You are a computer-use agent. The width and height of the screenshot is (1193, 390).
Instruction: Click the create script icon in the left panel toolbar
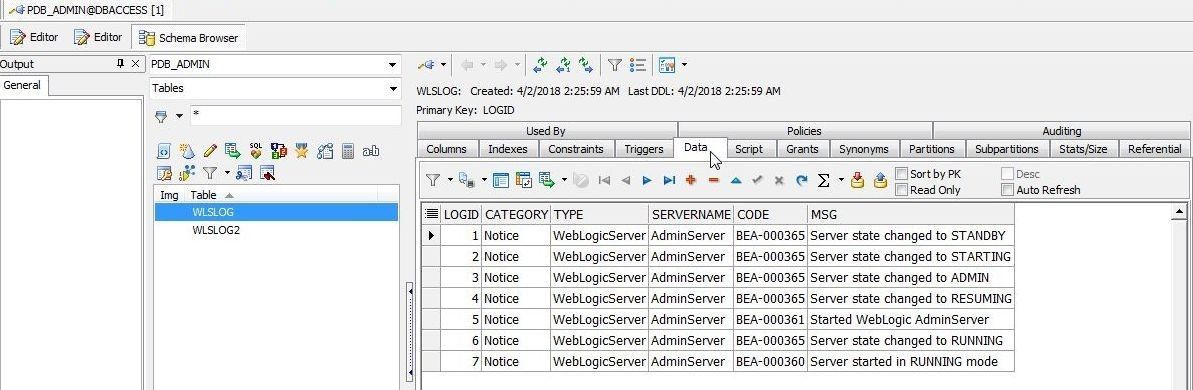pos(164,151)
